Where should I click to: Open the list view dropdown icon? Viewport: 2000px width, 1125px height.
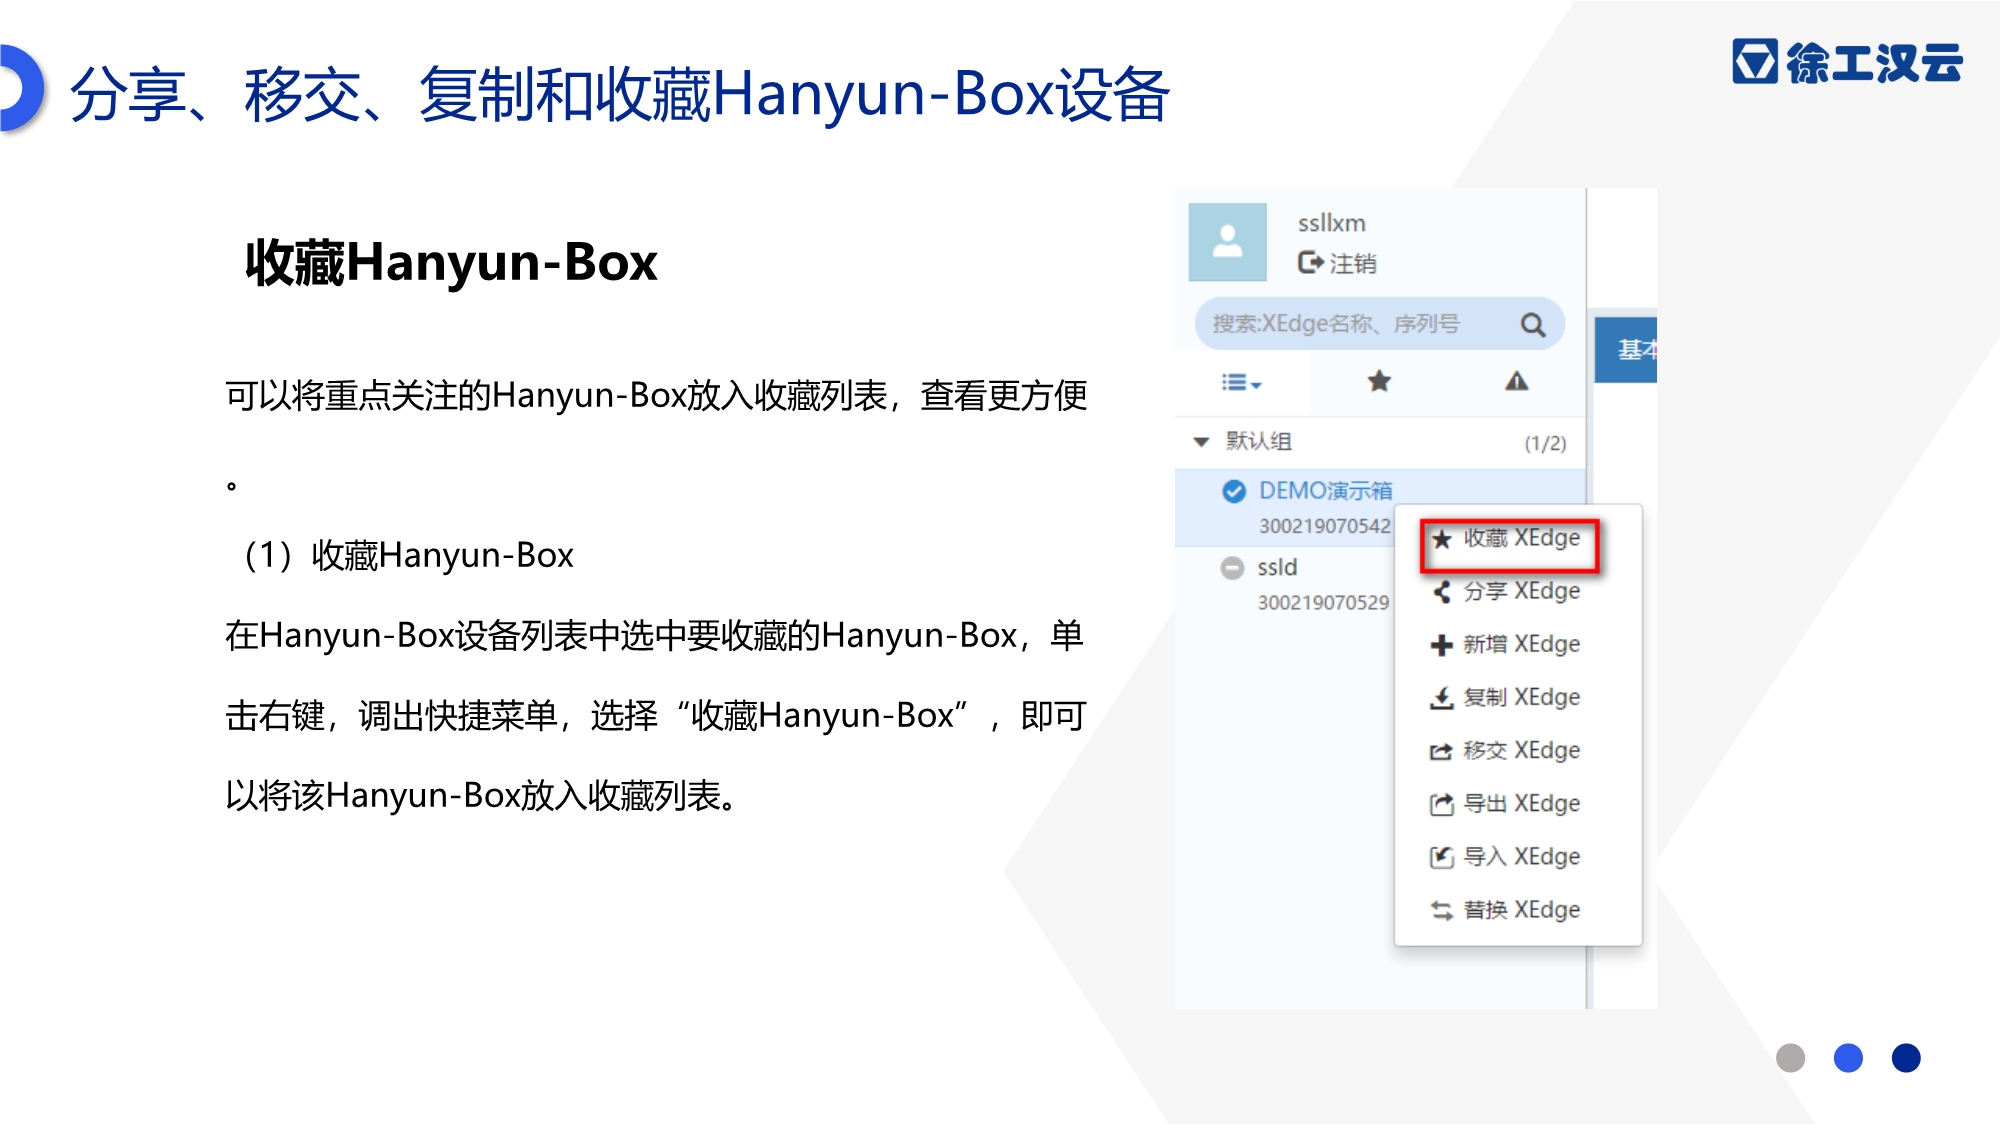(x=1241, y=382)
